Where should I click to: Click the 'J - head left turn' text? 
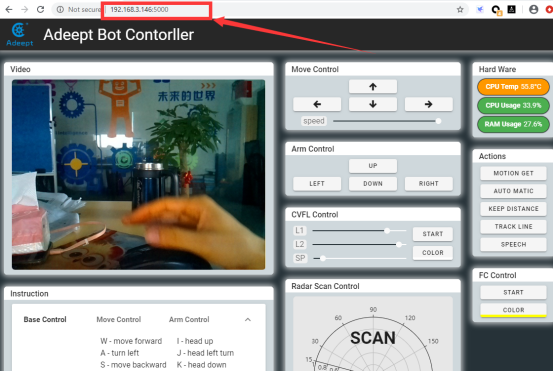click(205, 353)
